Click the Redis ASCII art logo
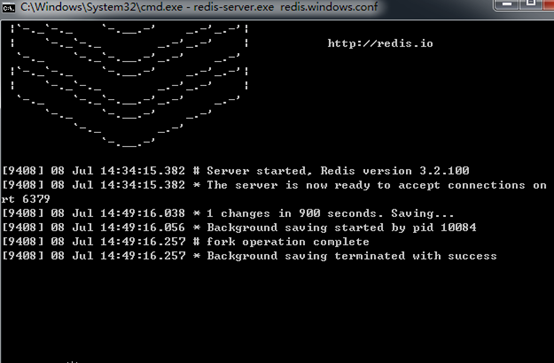Viewport: 554px width, 363px height. 129,85
